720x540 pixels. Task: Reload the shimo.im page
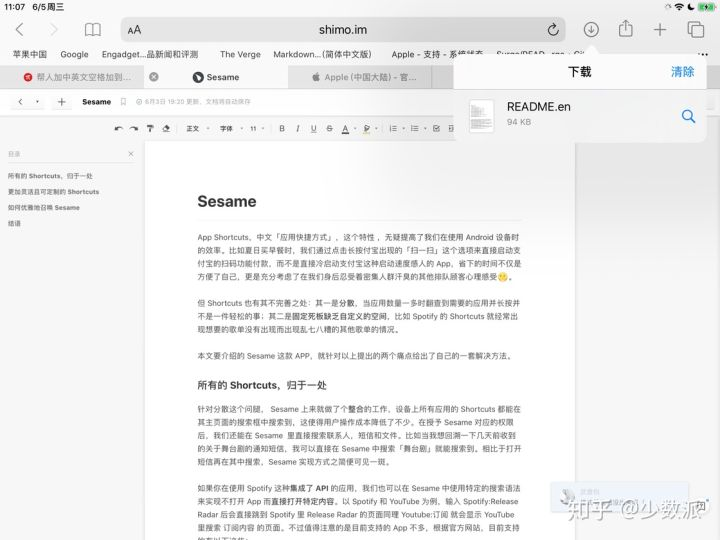[x=553, y=30]
